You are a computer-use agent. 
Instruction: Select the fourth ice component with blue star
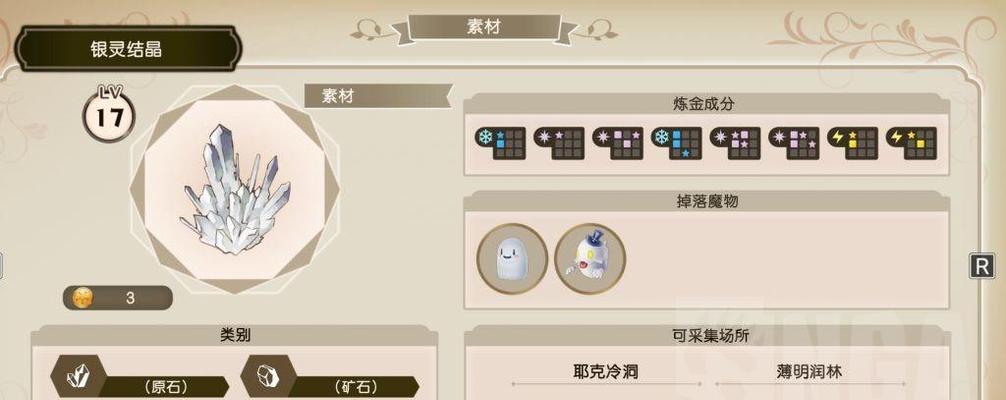pos(677,143)
